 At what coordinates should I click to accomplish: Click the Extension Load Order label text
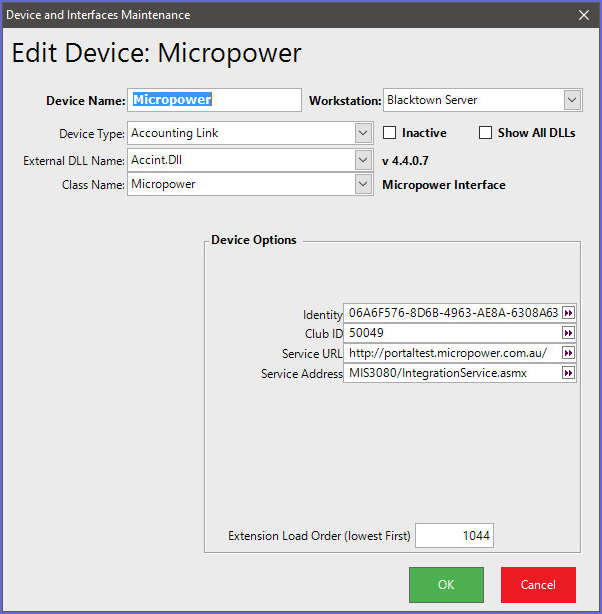click(x=319, y=536)
